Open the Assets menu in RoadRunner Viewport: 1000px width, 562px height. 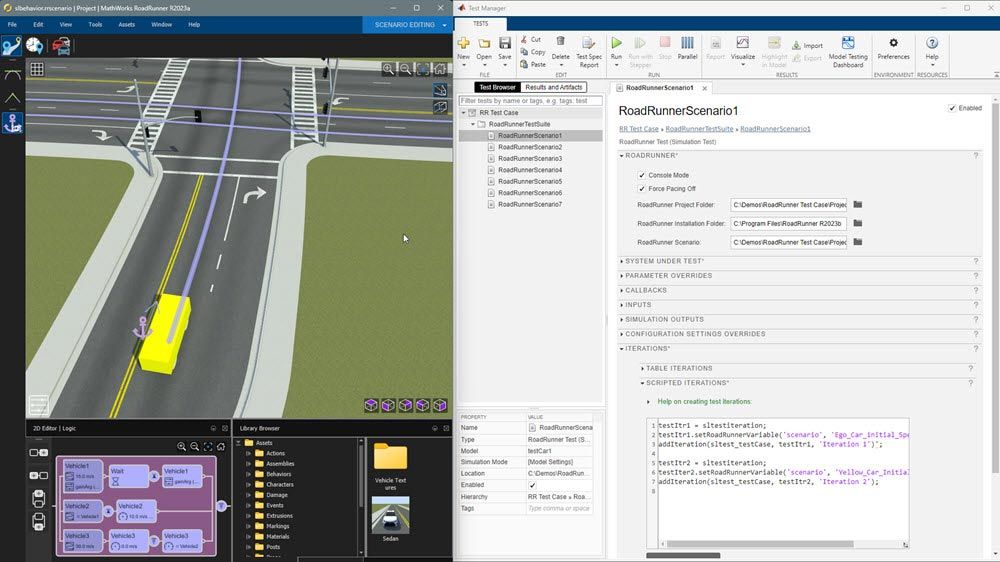(126, 24)
